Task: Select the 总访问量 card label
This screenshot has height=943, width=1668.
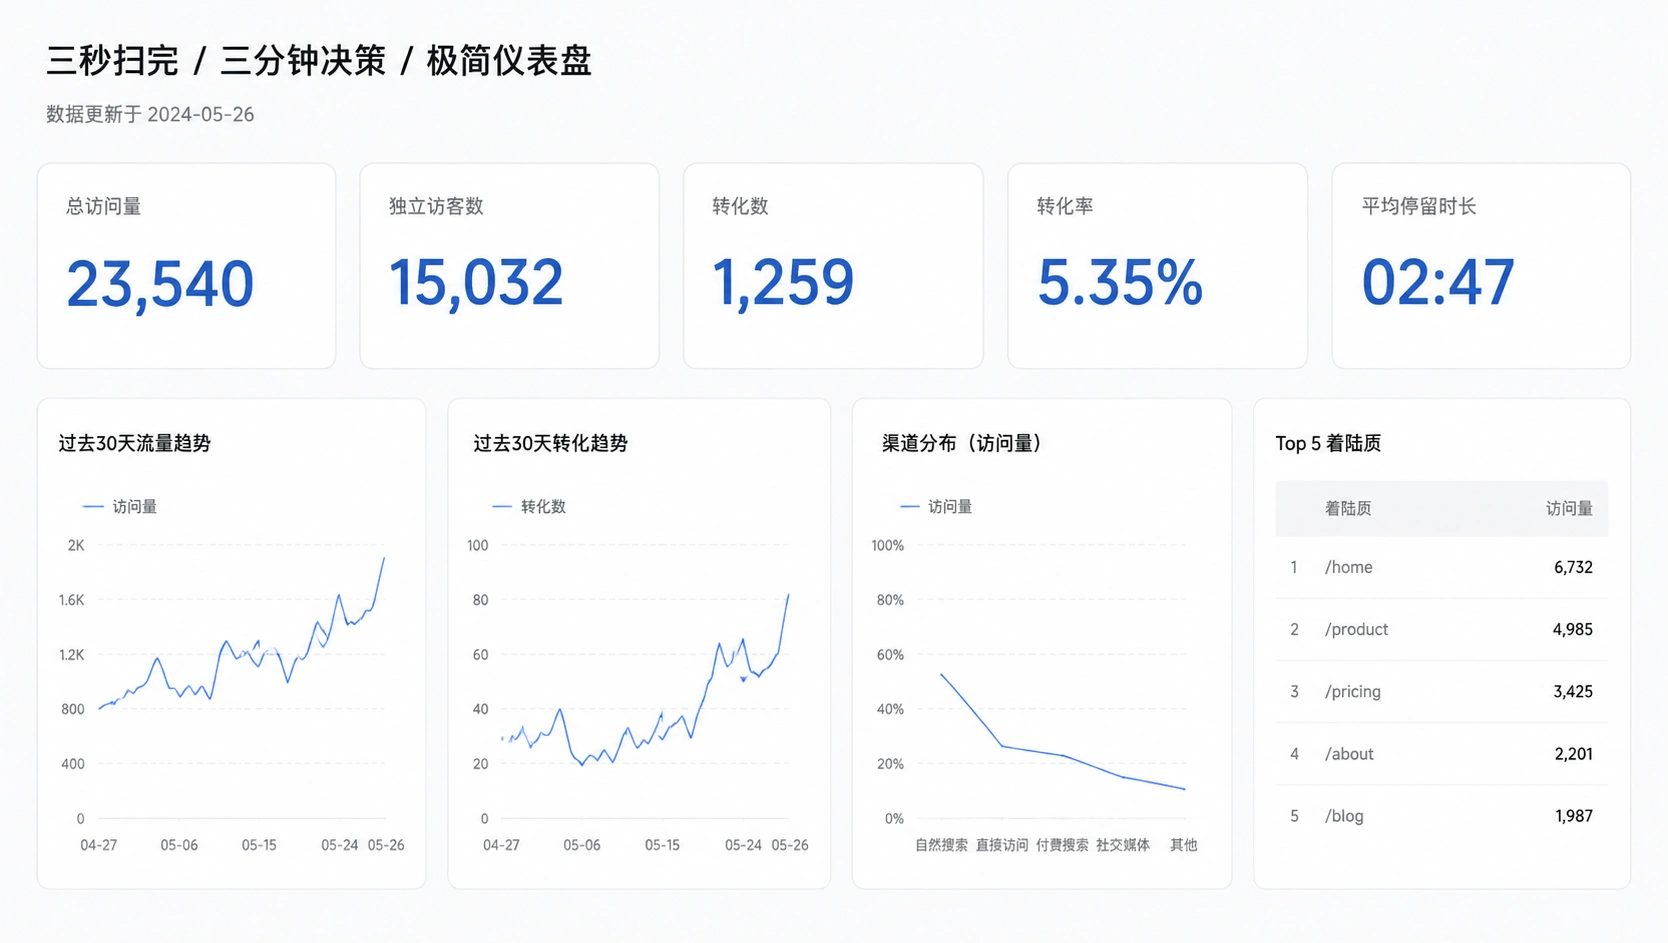Action: click(103, 207)
